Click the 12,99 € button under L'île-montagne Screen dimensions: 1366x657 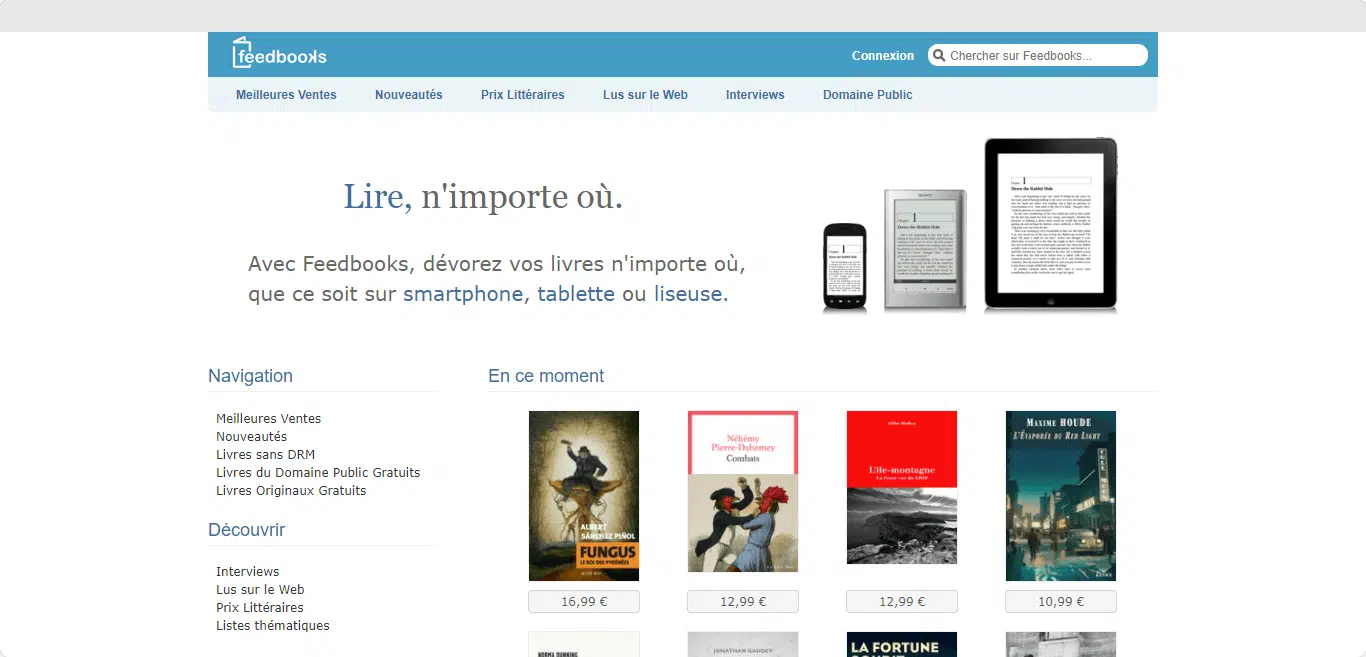[902, 602]
